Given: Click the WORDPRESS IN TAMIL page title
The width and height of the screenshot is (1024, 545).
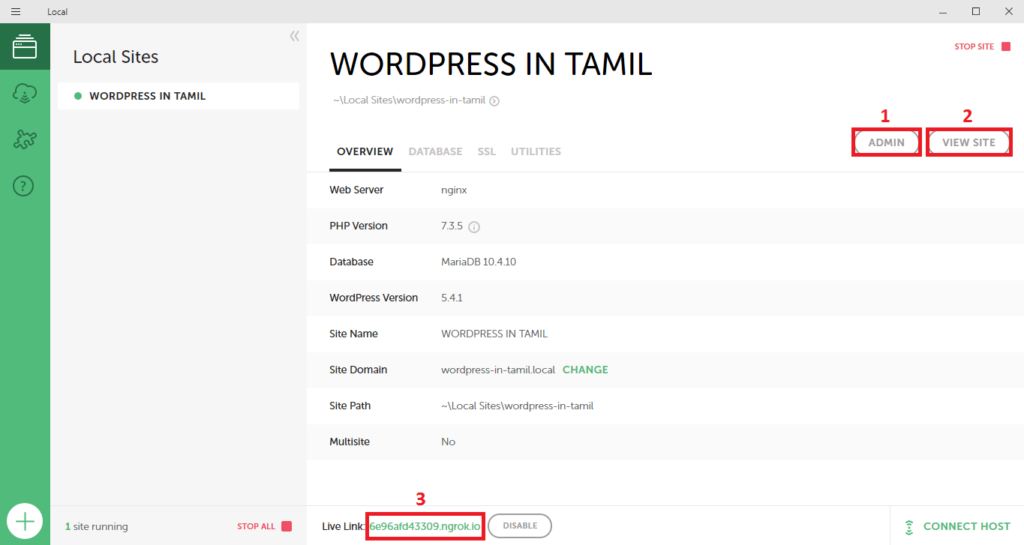Looking at the screenshot, I should (491, 64).
